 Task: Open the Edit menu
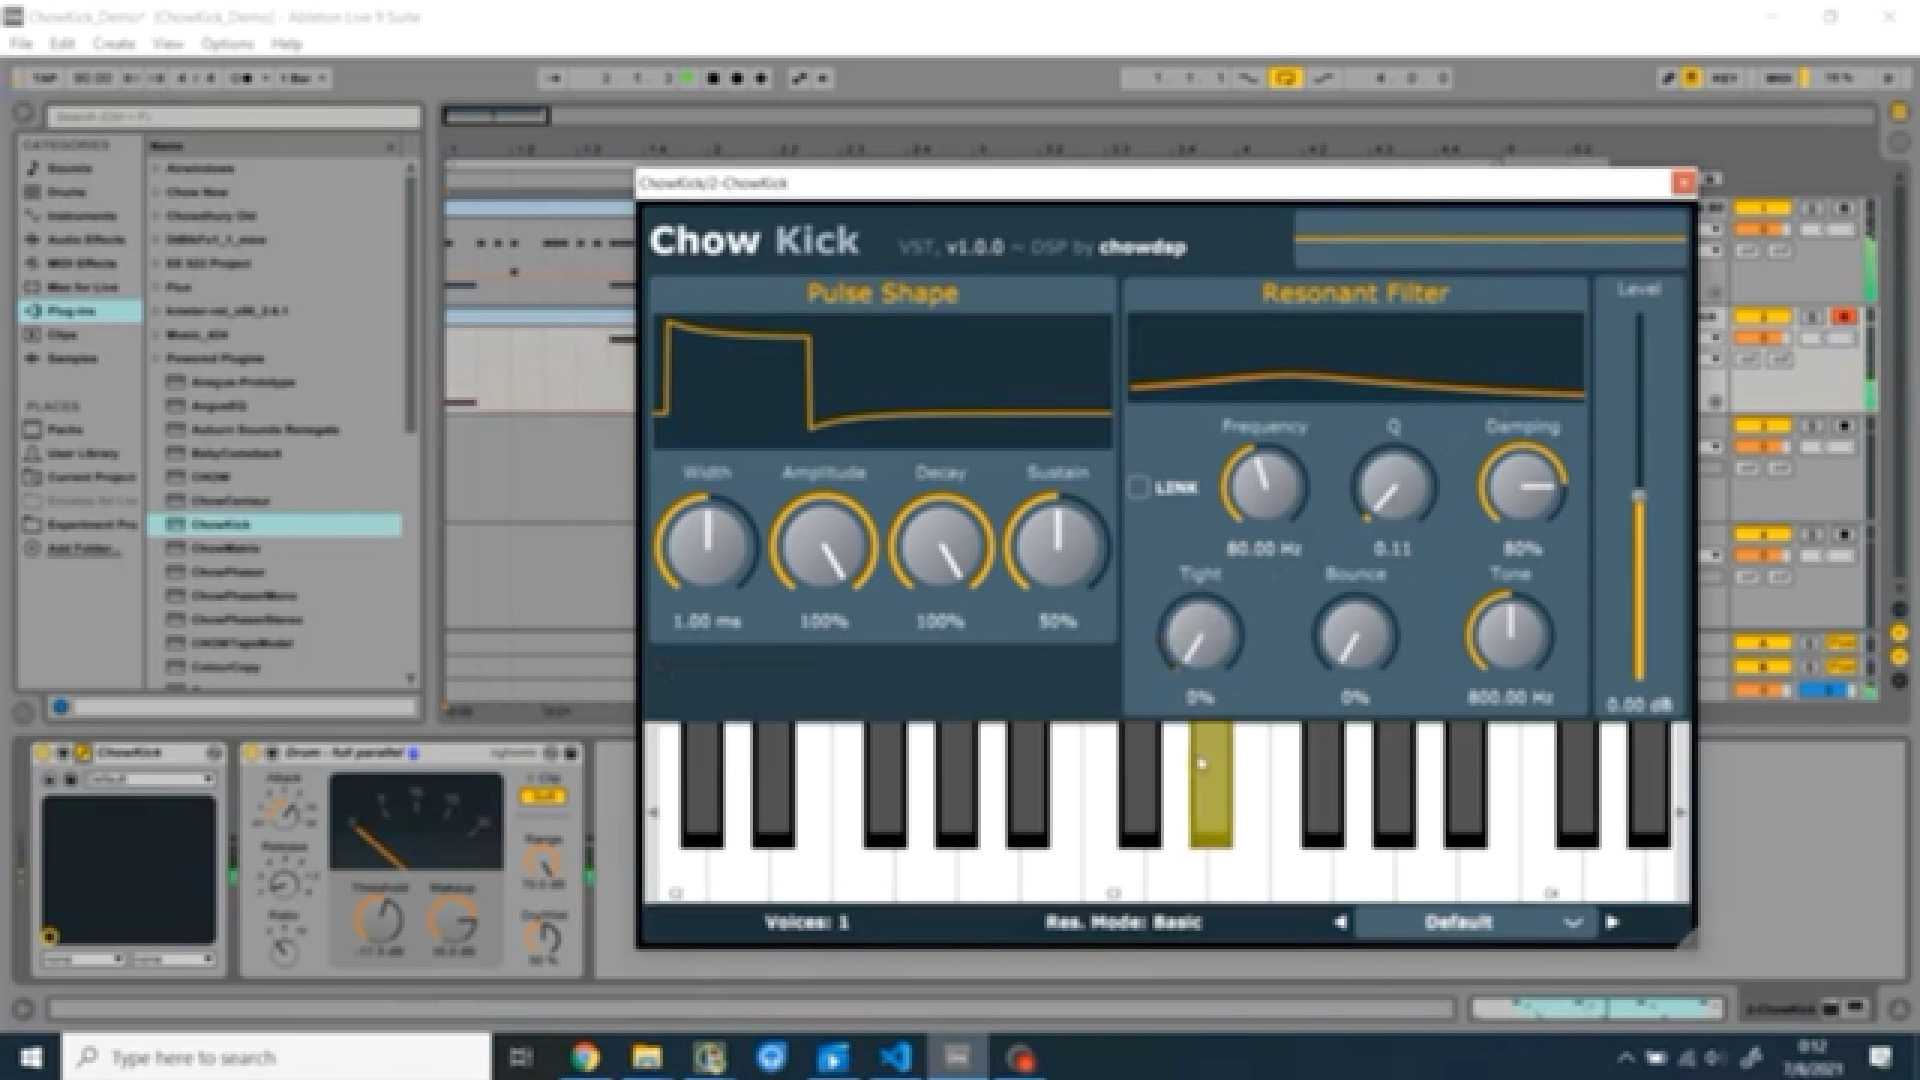click(x=62, y=44)
